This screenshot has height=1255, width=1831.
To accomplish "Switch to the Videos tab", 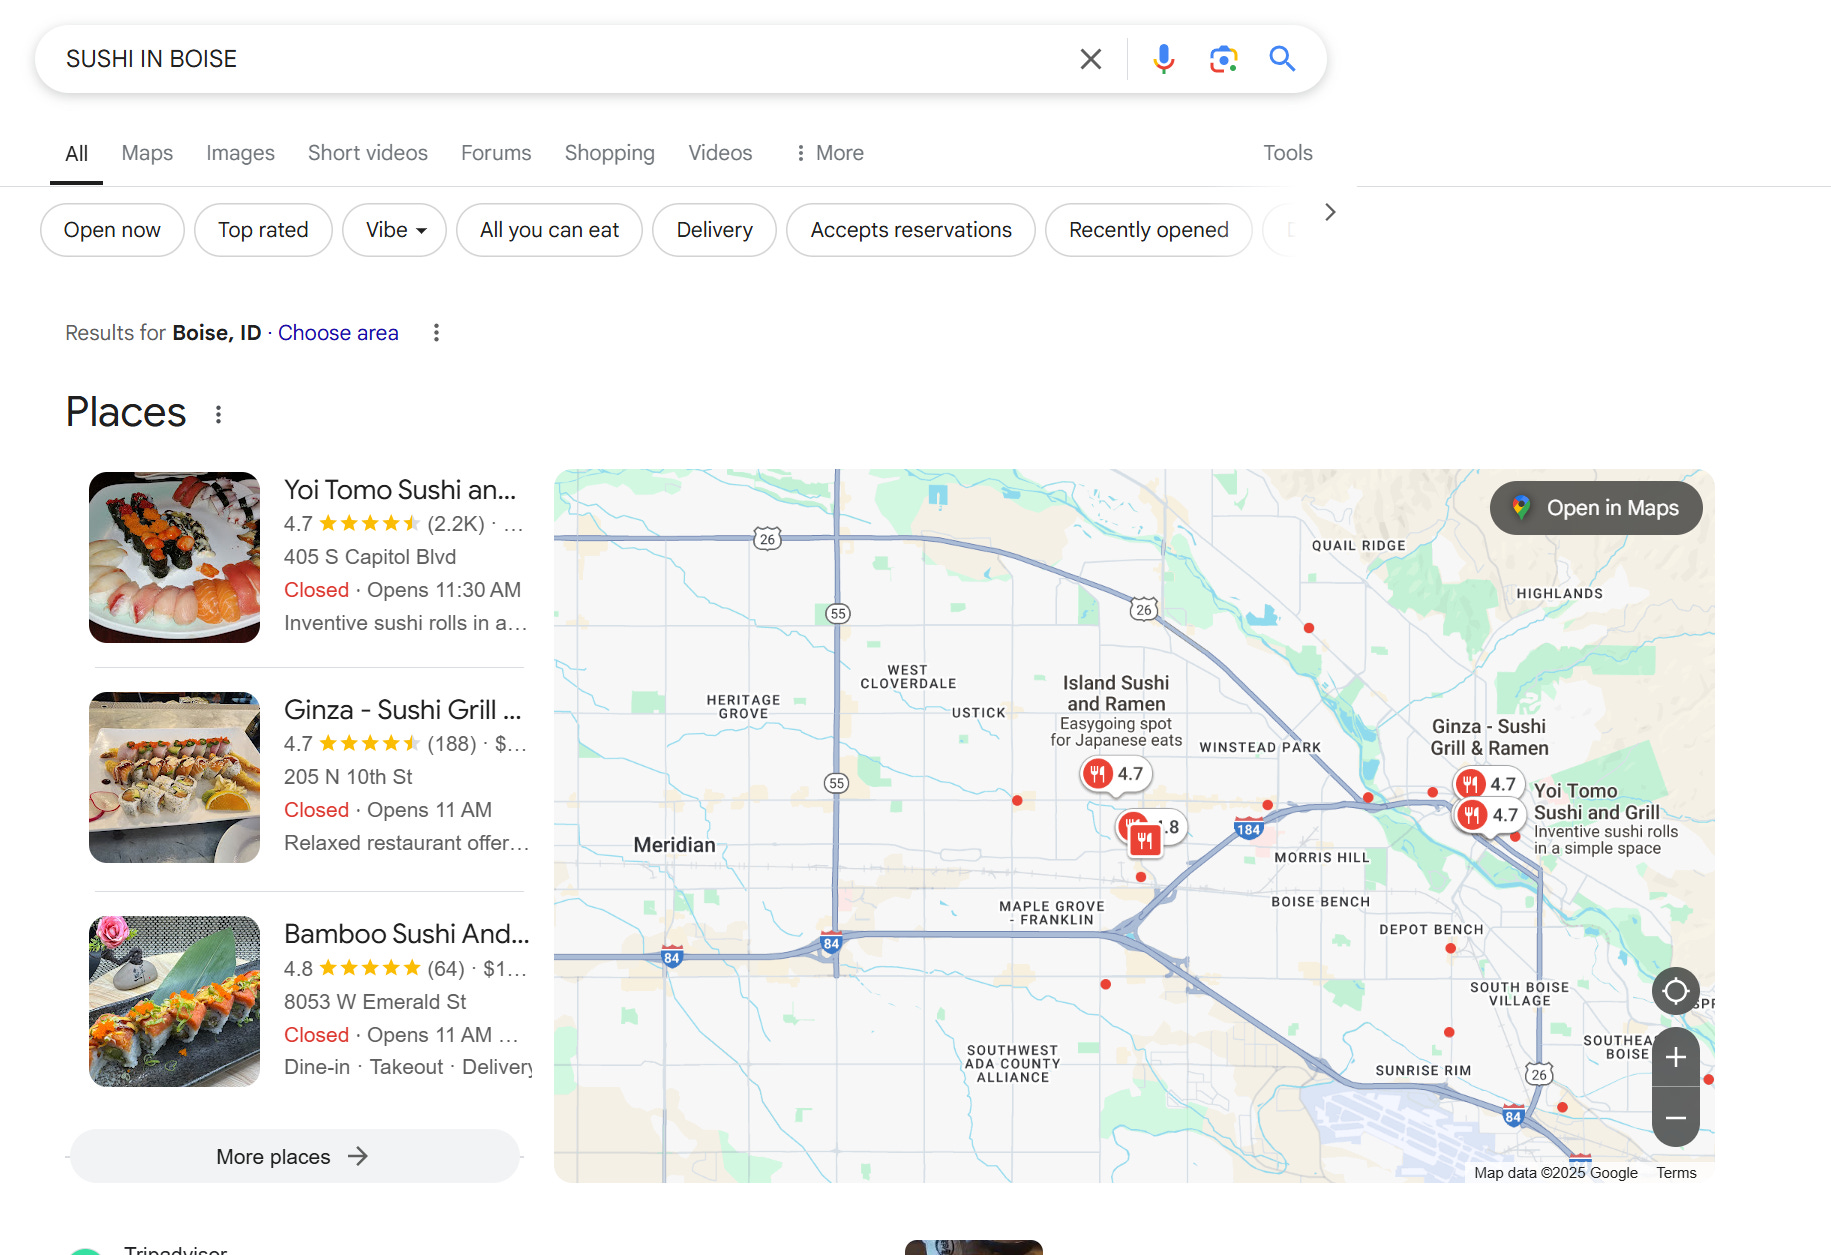I will point(720,153).
